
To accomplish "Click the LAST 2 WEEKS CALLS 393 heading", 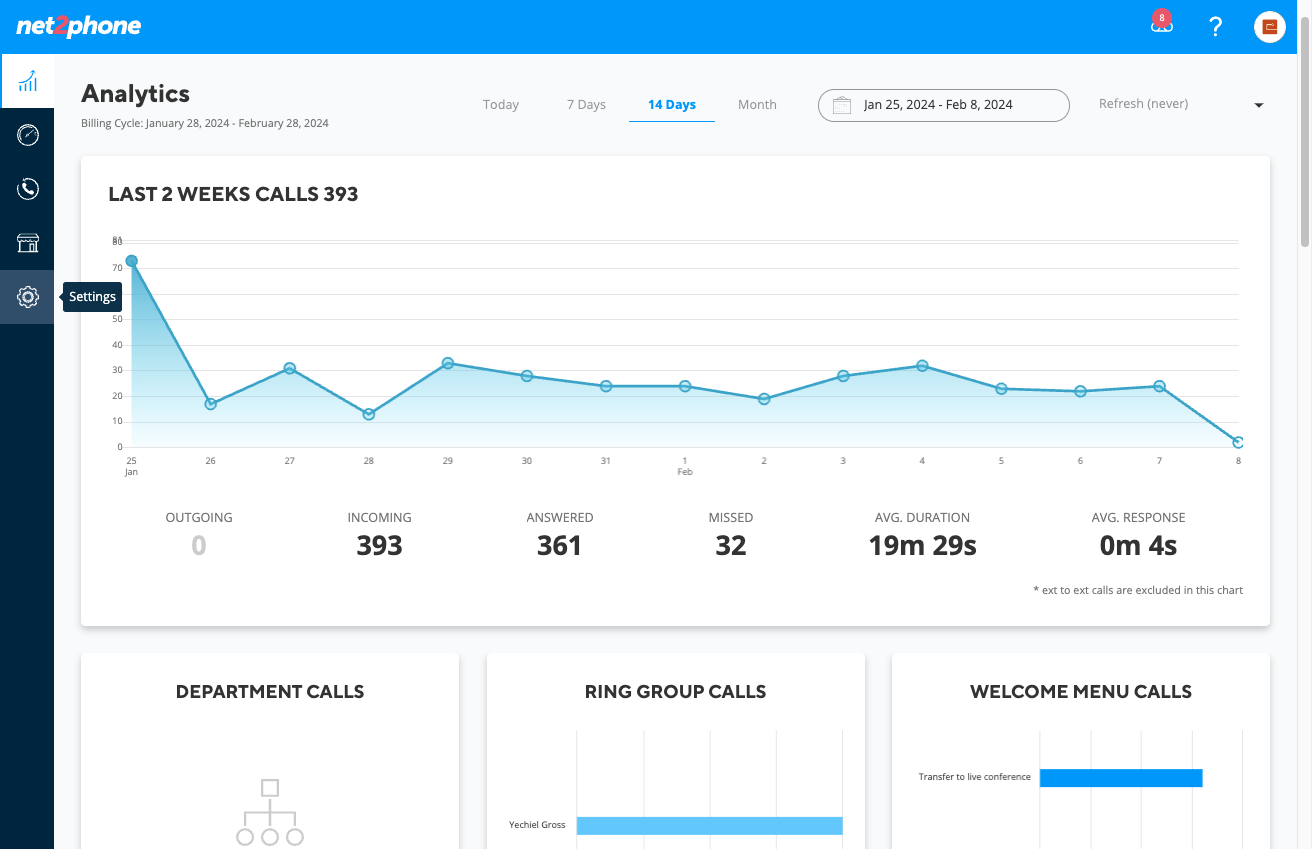I will pos(233,194).
